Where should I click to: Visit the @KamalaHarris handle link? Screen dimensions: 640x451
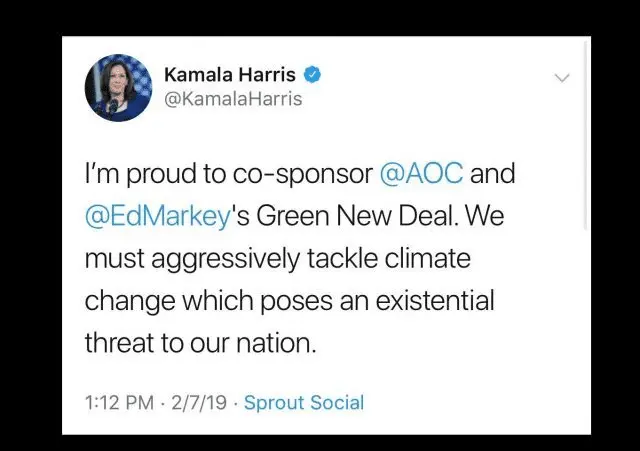pos(232,99)
